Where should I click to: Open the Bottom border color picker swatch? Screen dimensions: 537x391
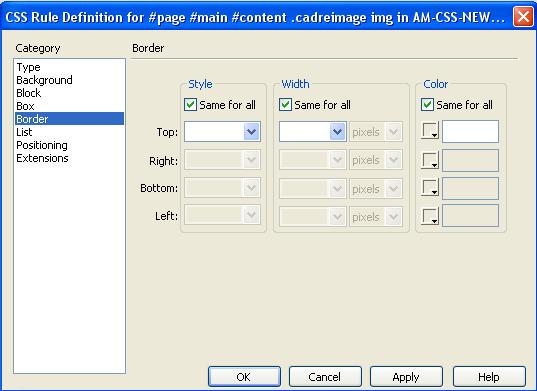click(430, 188)
